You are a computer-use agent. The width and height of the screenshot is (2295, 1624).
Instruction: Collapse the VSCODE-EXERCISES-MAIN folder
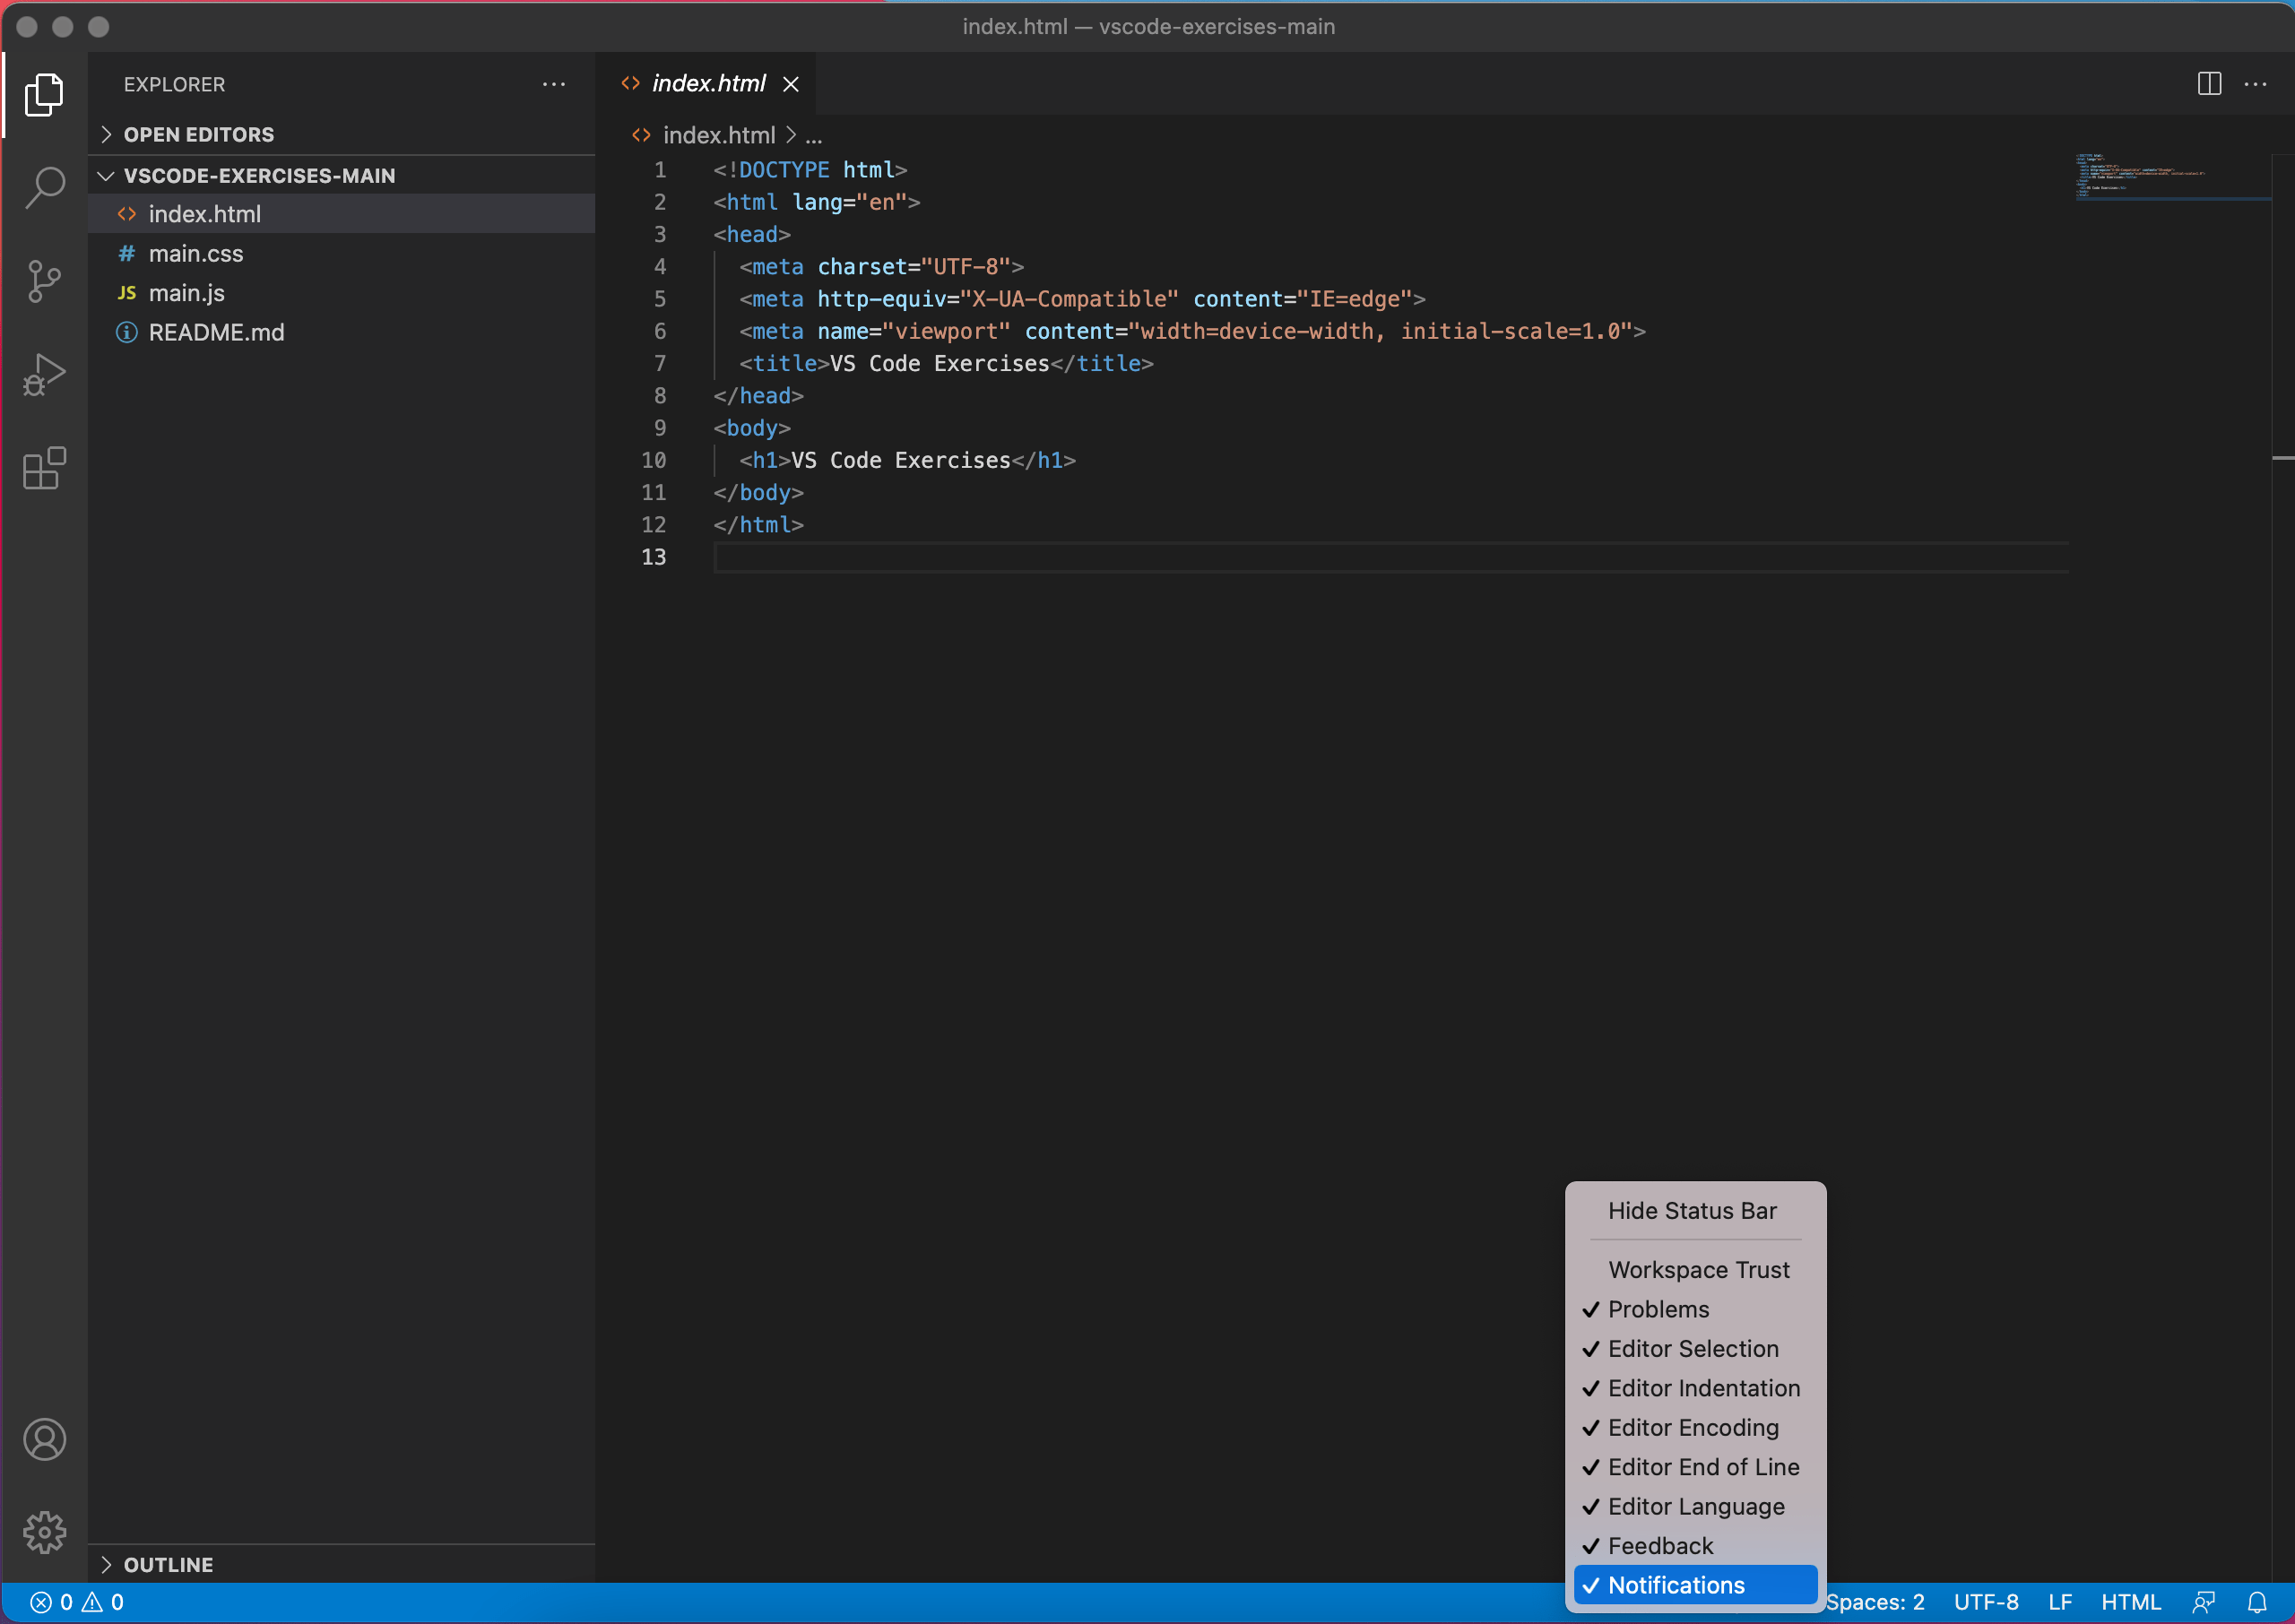[x=258, y=176]
